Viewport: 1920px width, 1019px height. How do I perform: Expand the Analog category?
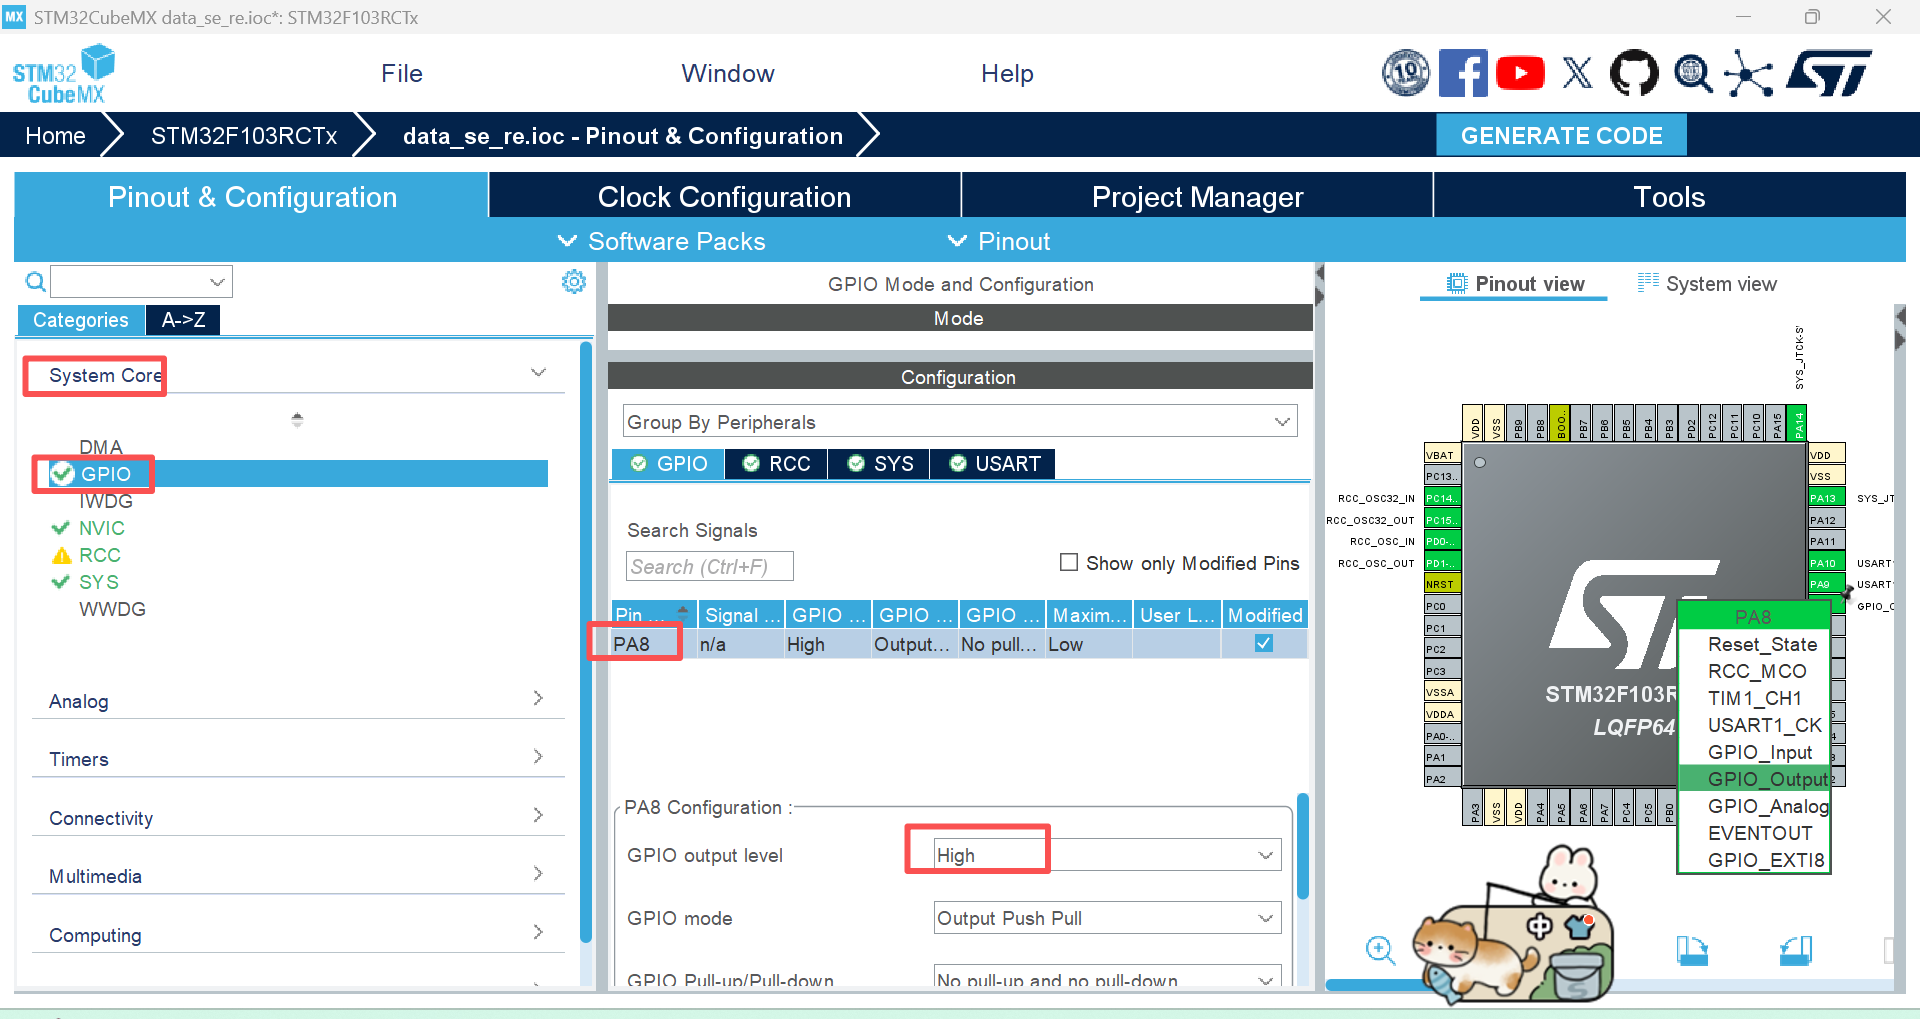(x=538, y=698)
